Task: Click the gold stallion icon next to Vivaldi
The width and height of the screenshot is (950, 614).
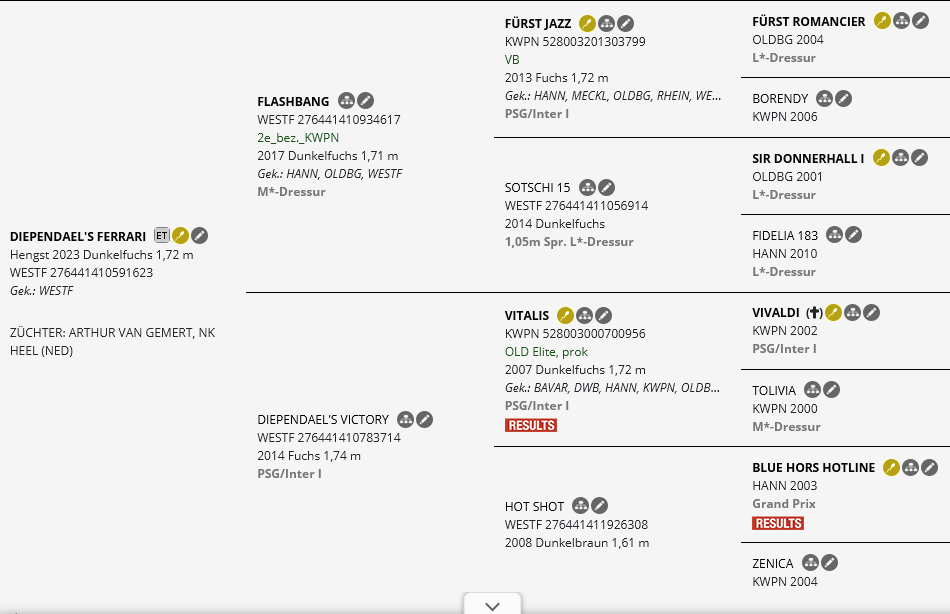Action: tap(833, 313)
